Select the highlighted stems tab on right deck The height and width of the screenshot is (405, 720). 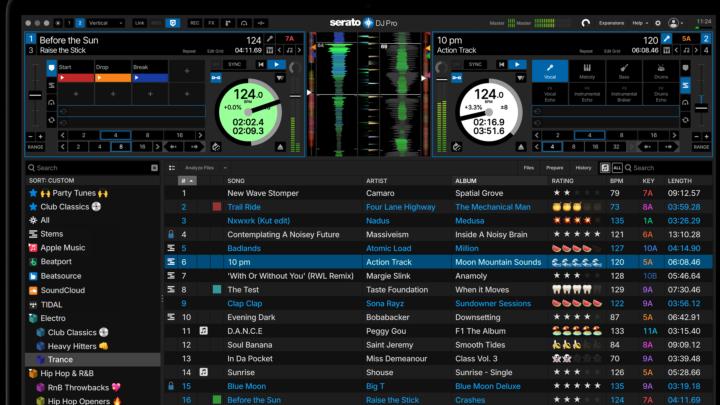[685, 85]
